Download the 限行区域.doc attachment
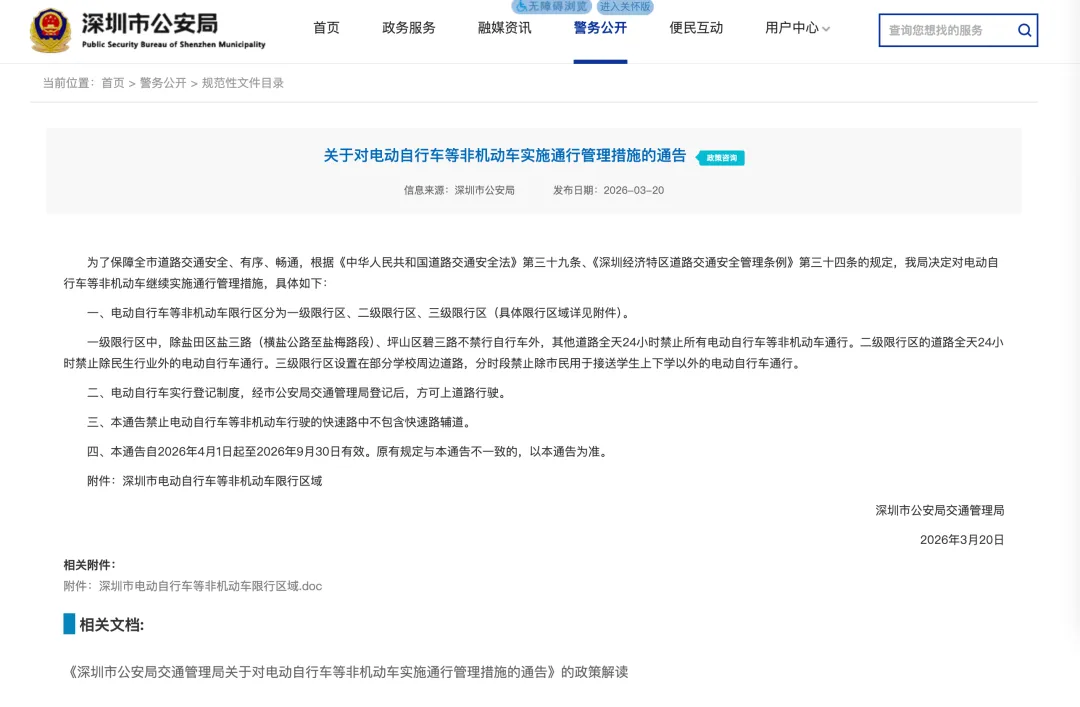This screenshot has height=707, width=1080. (193, 586)
